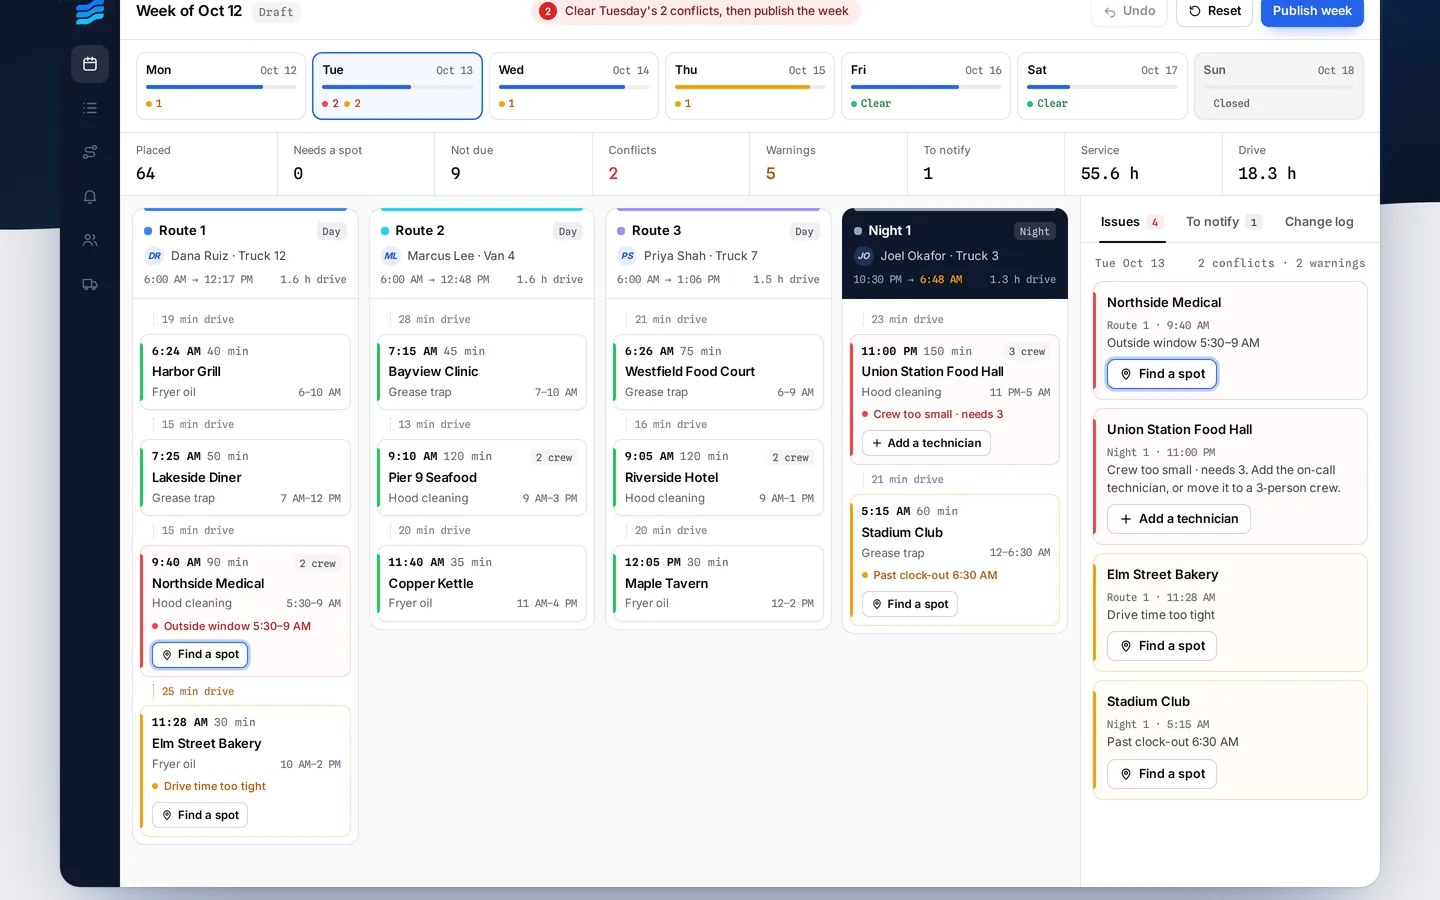
Task: Add a technician in Union Station issue card
Action: coord(1179,519)
